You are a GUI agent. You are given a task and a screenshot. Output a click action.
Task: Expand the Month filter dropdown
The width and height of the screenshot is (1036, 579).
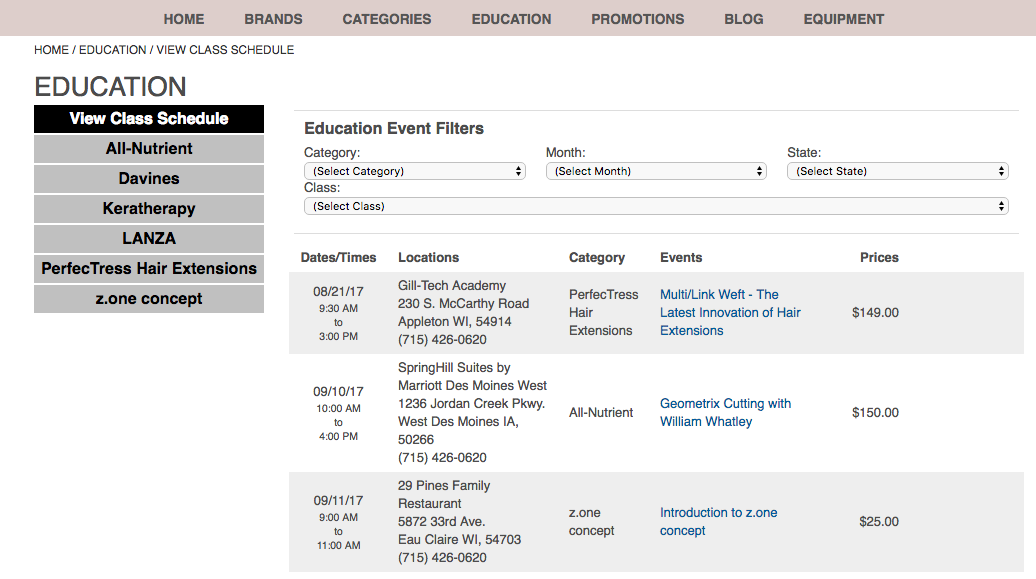pos(656,171)
